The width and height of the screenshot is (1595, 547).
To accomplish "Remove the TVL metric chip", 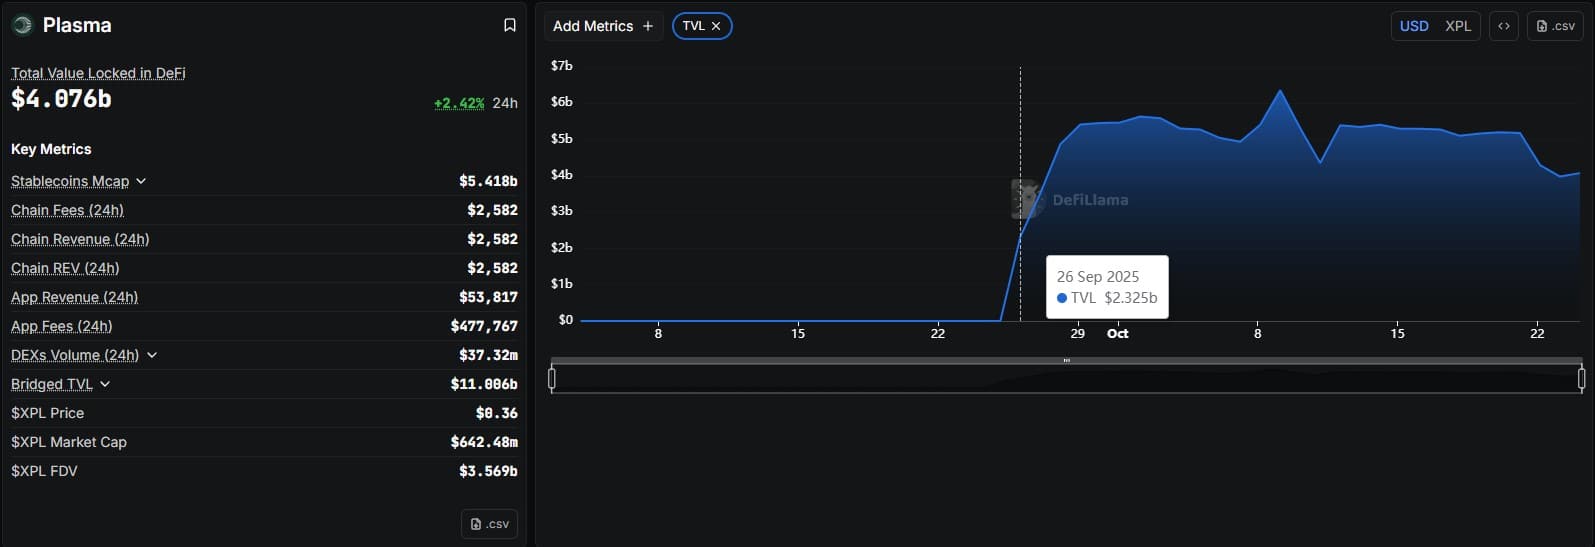I will point(716,26).
